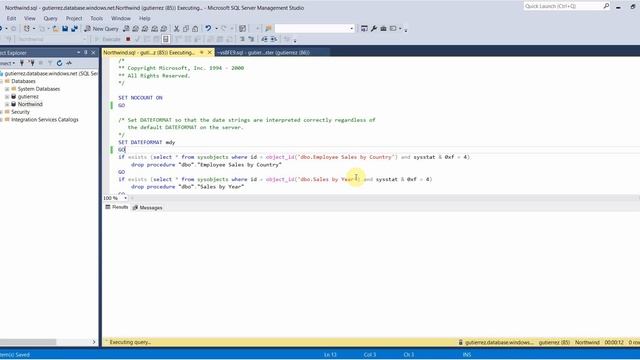Click the Cut scissors icon
The width and height of the screenshot is (640, 360).
176,29
